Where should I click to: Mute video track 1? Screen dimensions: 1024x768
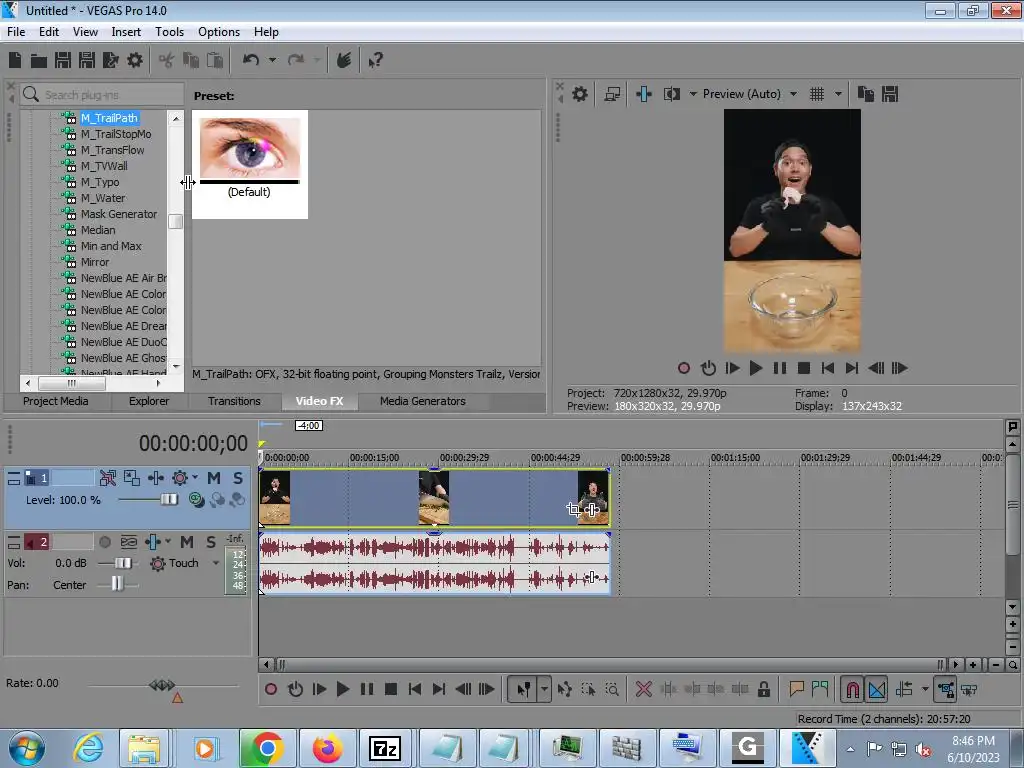coord(214,478)
